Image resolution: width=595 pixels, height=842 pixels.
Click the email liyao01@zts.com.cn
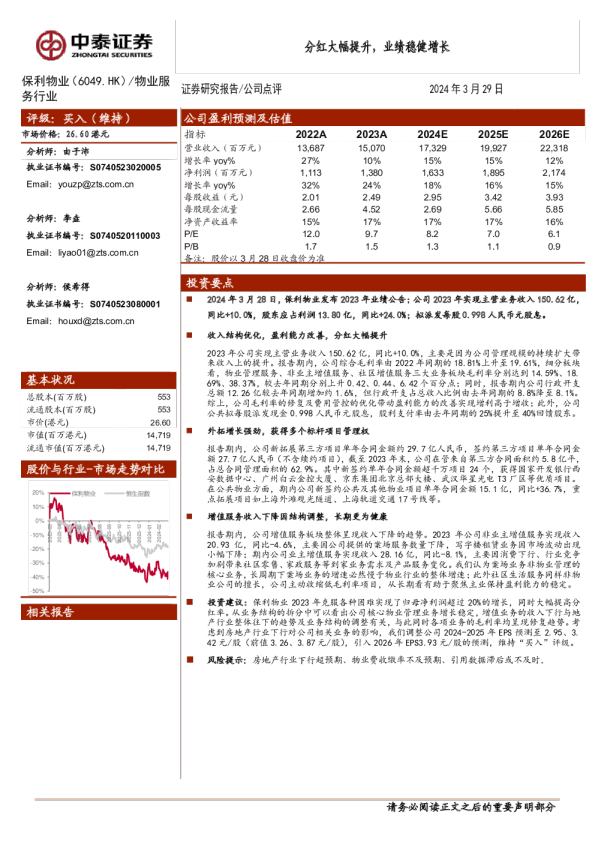(x=98, y=252)
